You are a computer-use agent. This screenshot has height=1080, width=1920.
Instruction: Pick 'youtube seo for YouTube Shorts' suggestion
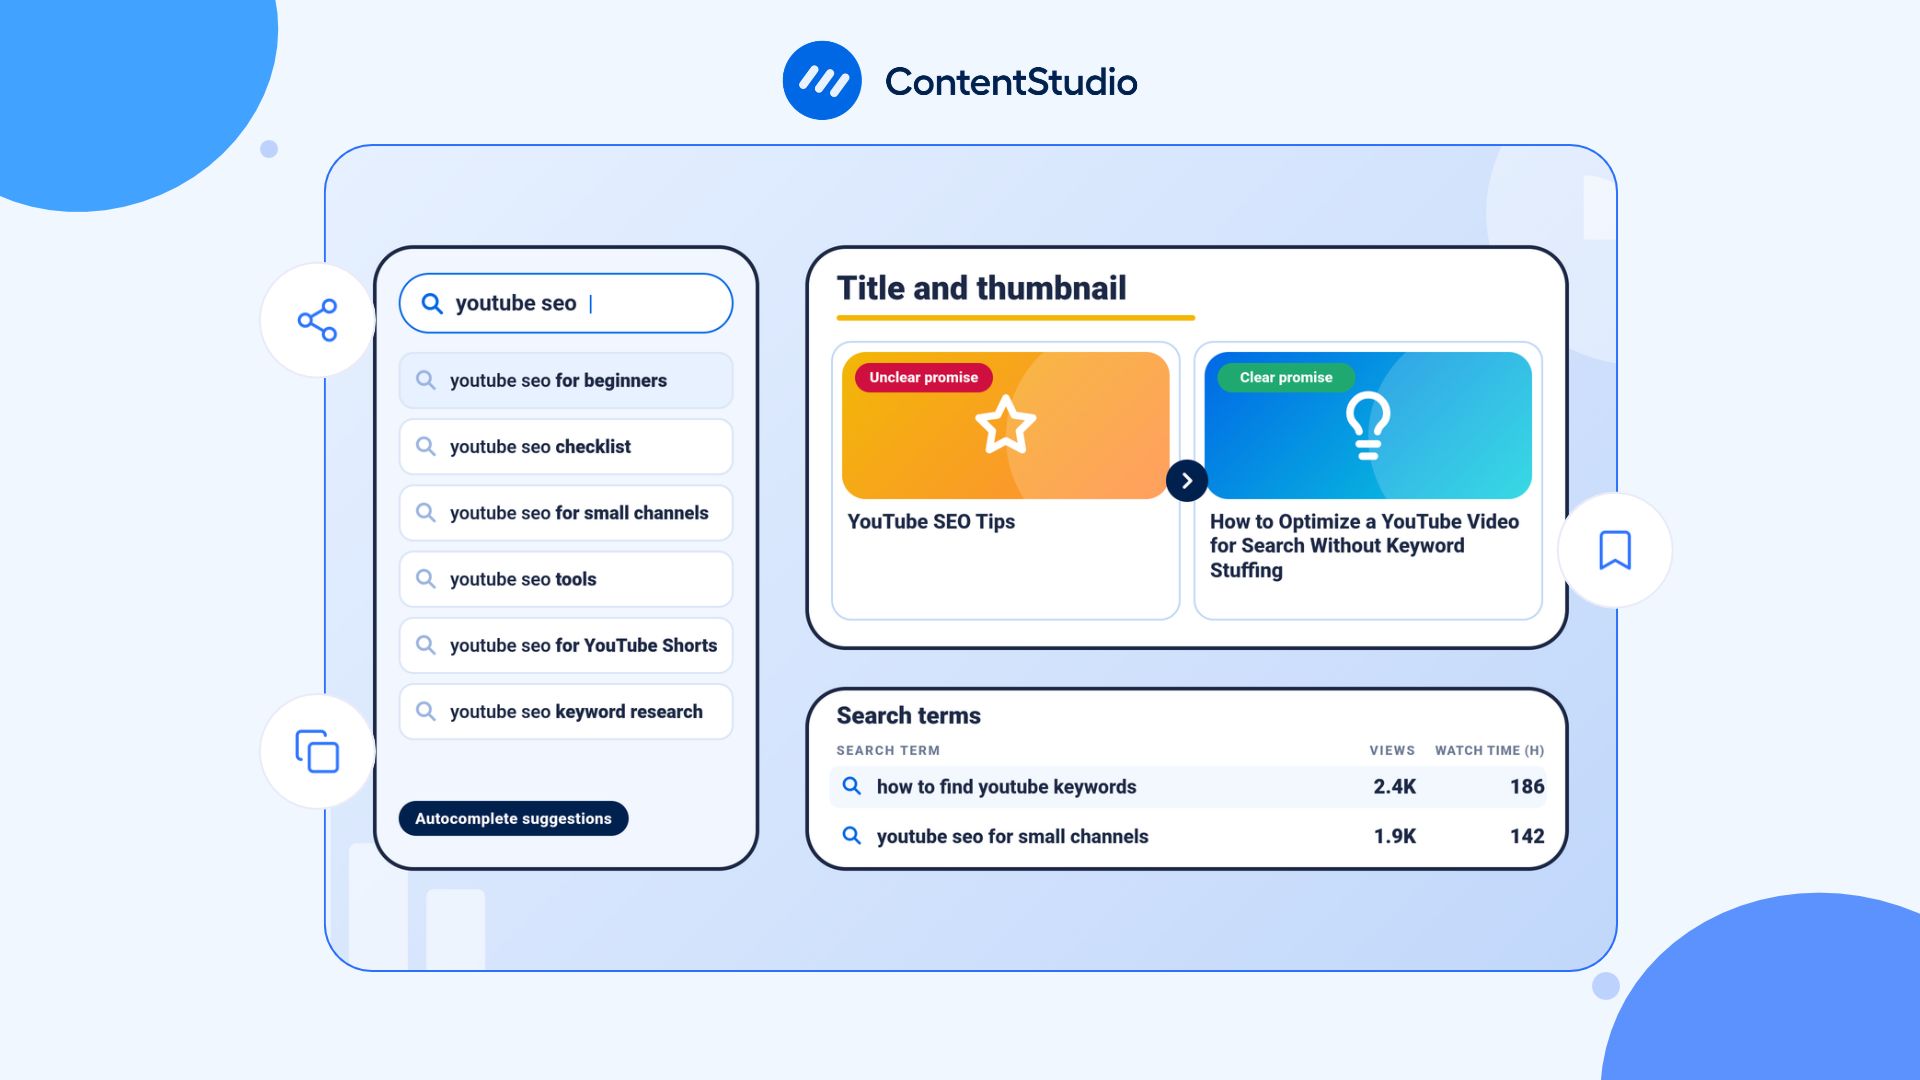coord(566,645)
